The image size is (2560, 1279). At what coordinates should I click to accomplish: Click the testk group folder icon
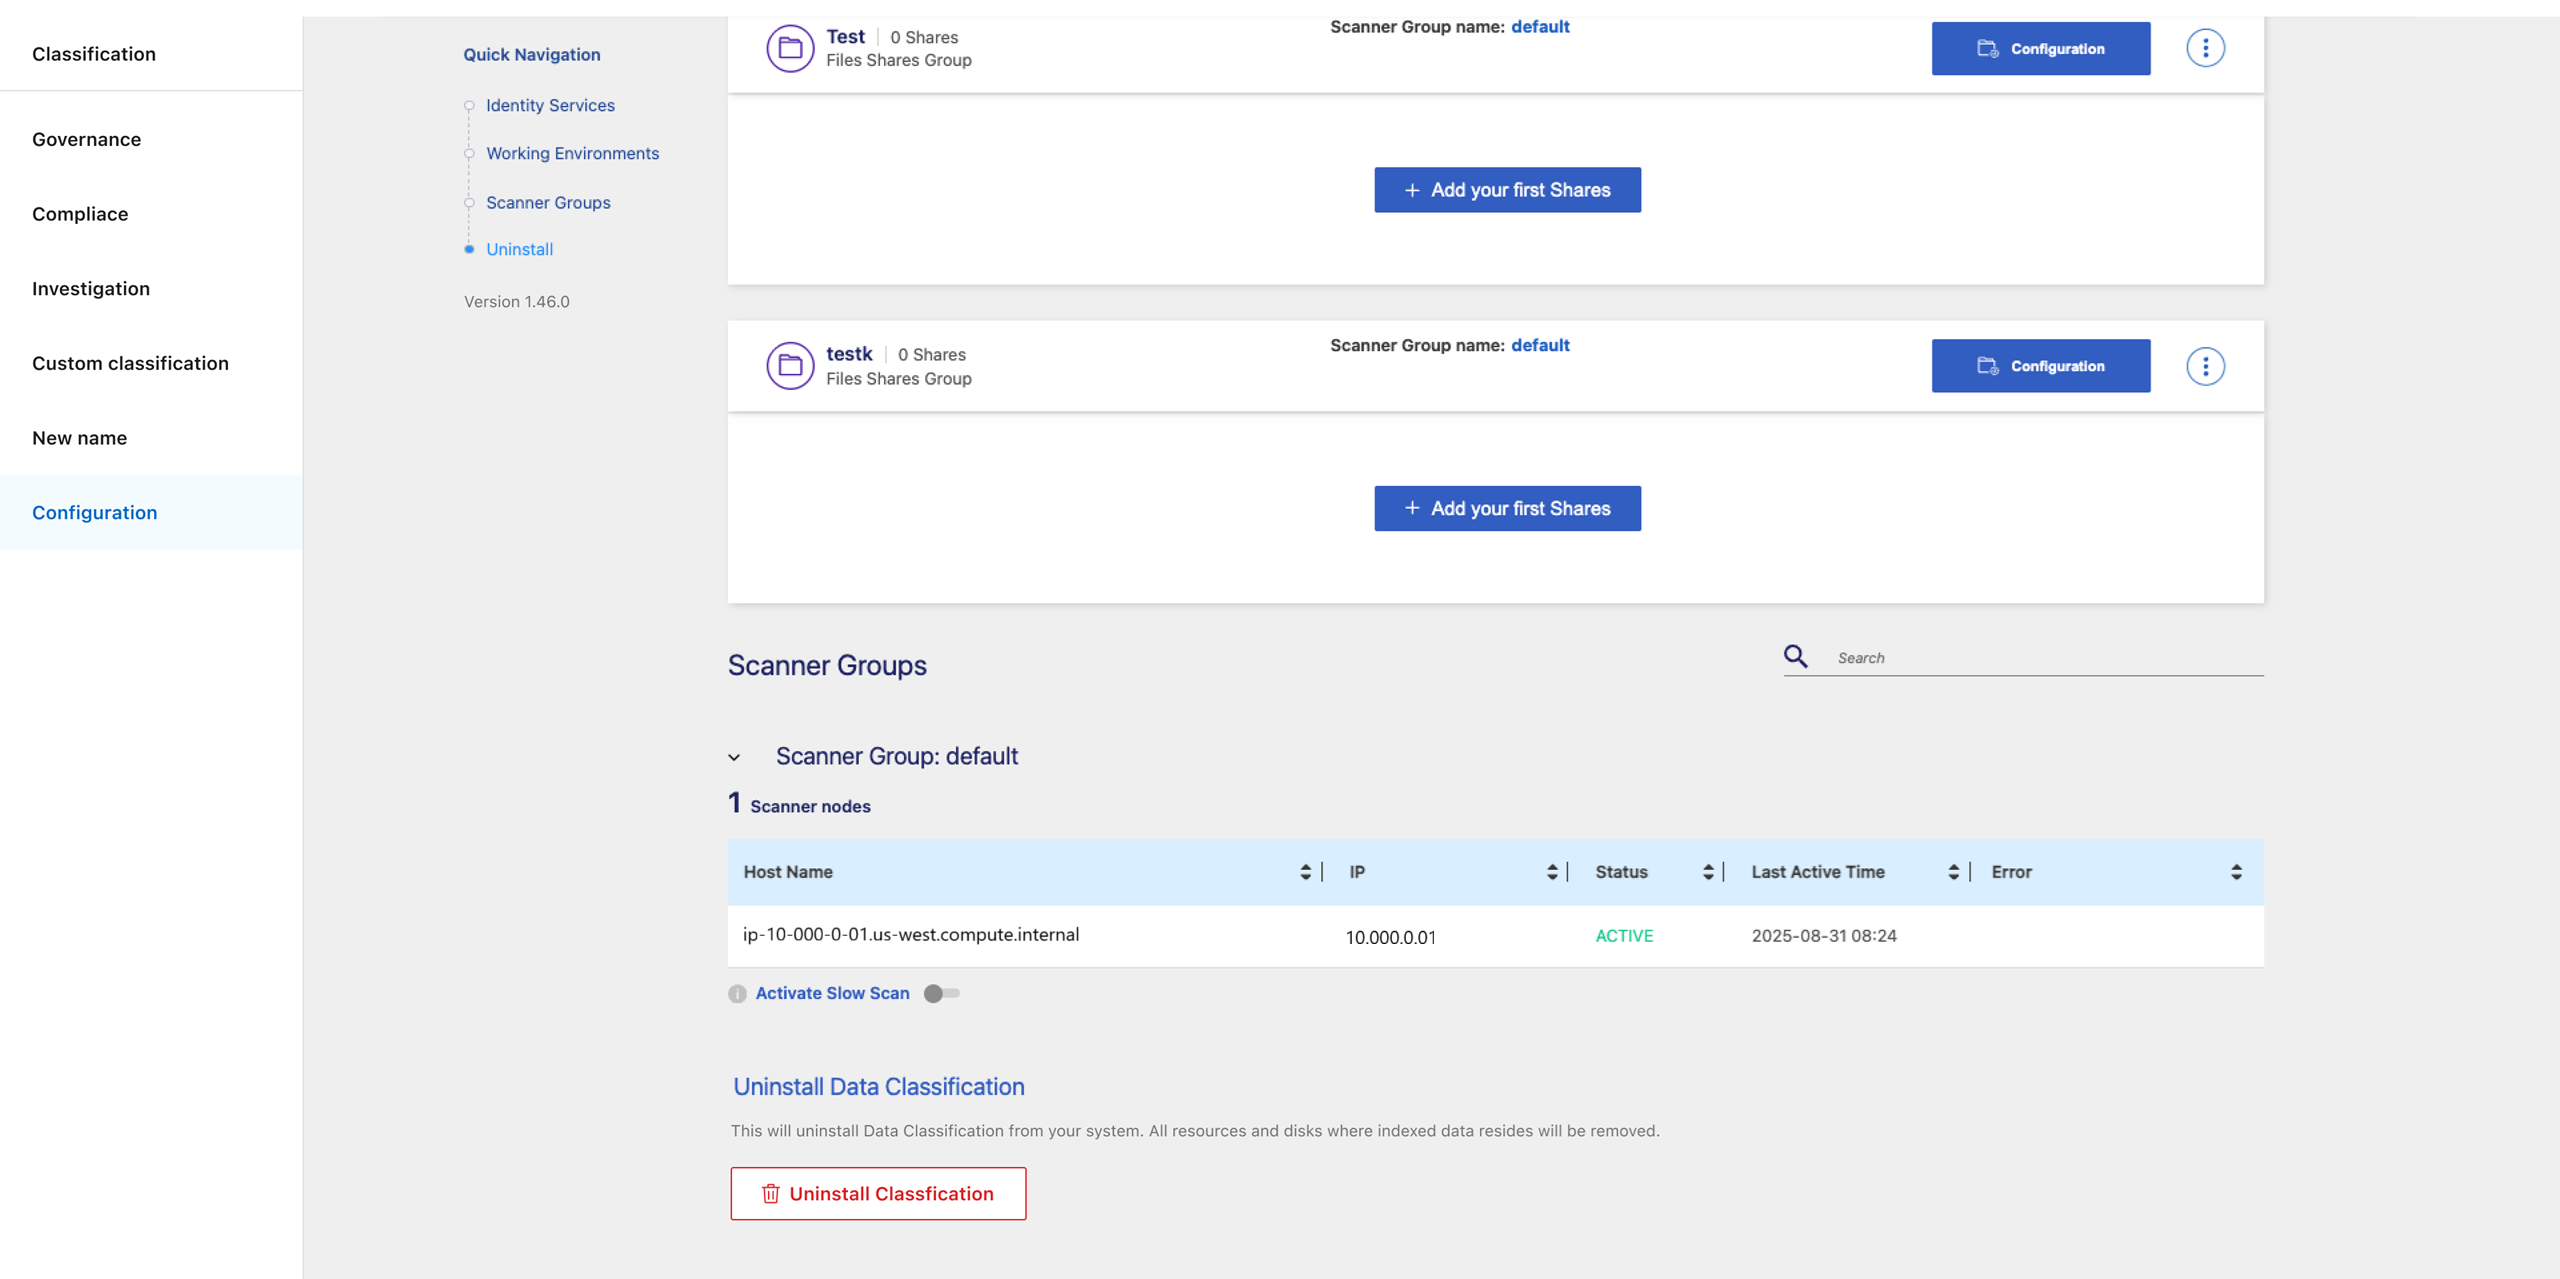click(790, 366)
